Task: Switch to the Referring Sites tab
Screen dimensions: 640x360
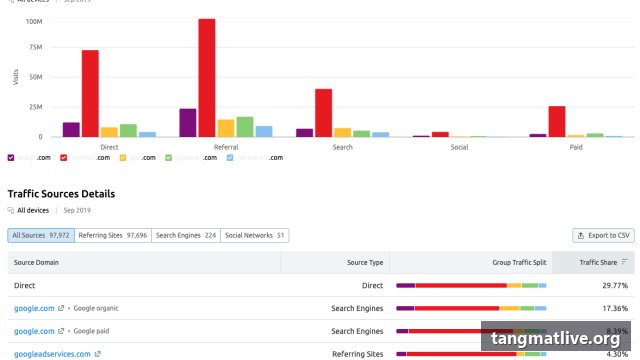Action: point(113,236)
